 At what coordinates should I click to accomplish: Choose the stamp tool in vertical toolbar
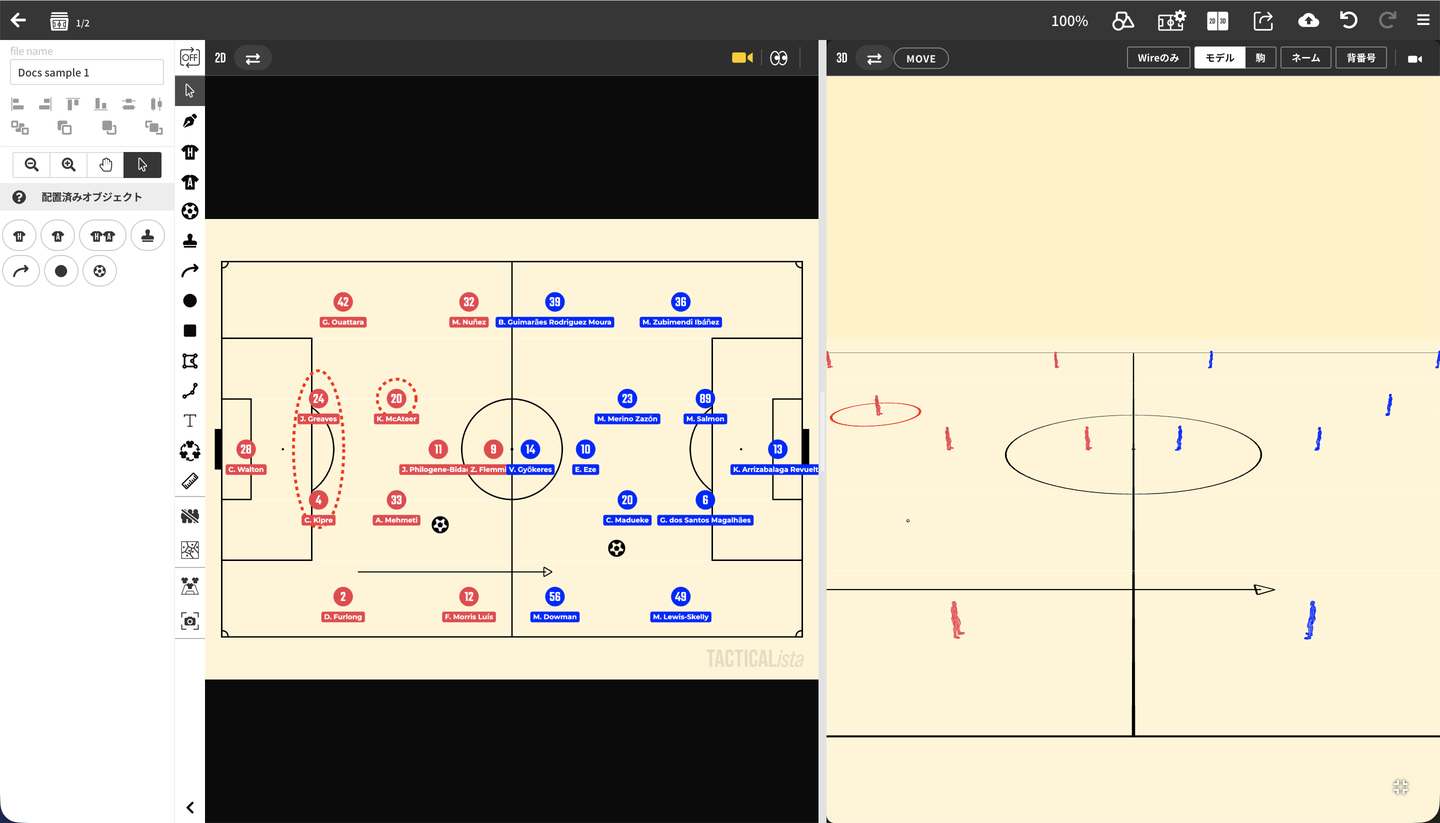[190, 241]
